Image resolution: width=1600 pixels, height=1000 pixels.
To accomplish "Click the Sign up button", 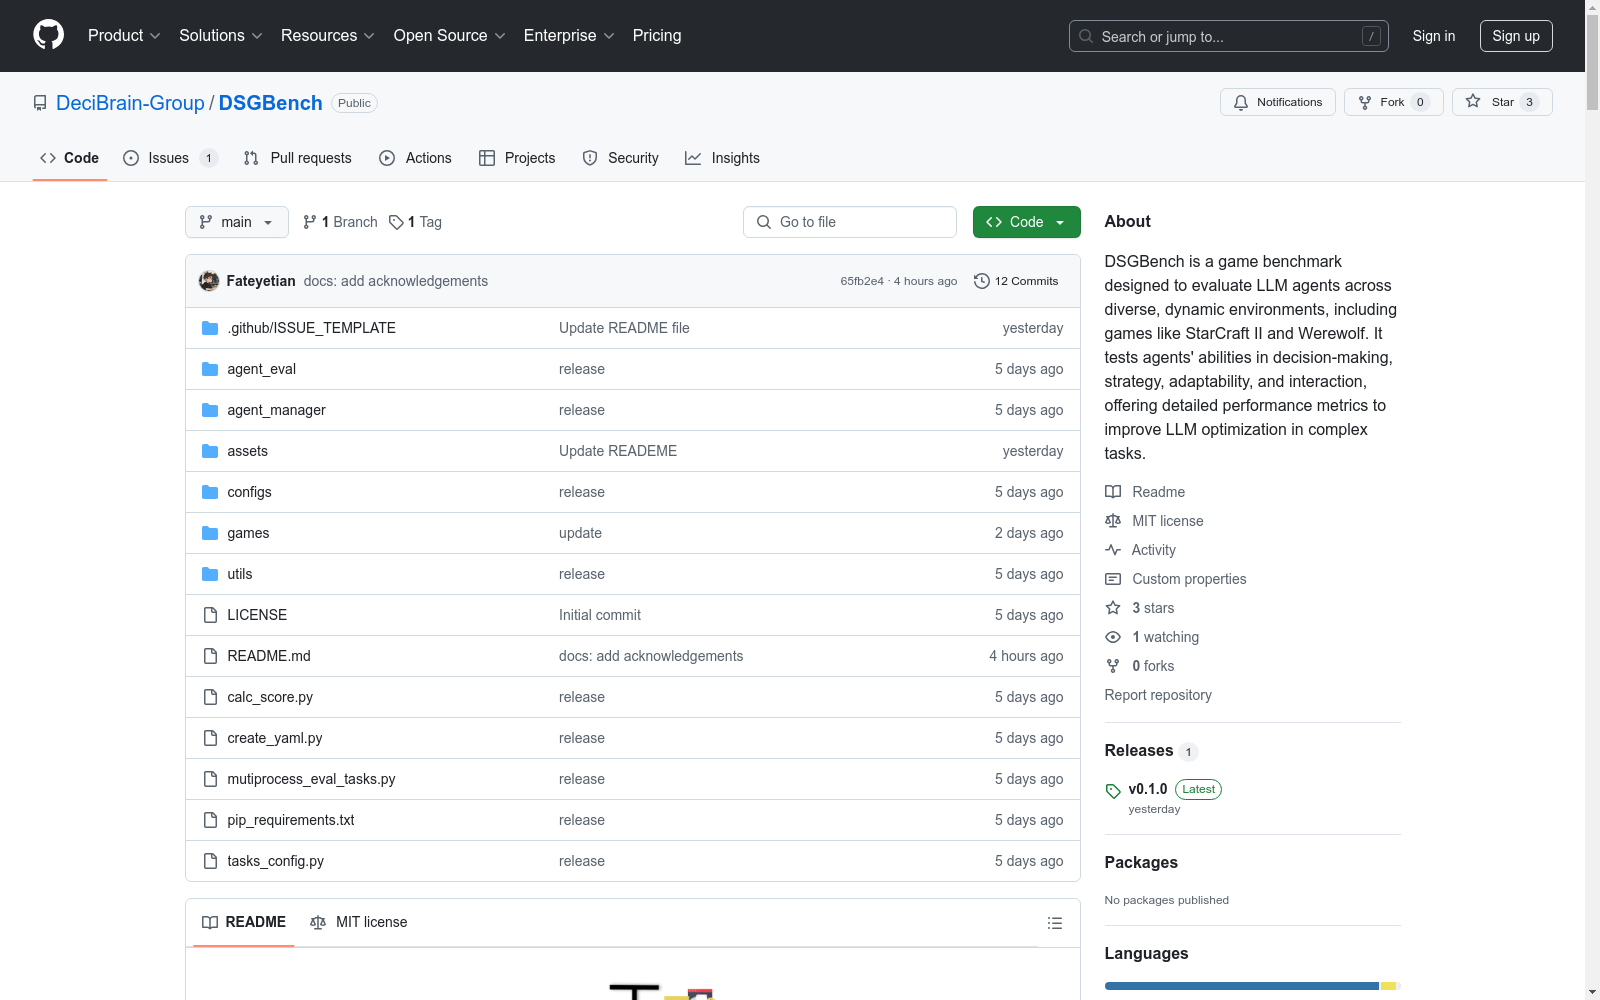I will coord(1516,36).
